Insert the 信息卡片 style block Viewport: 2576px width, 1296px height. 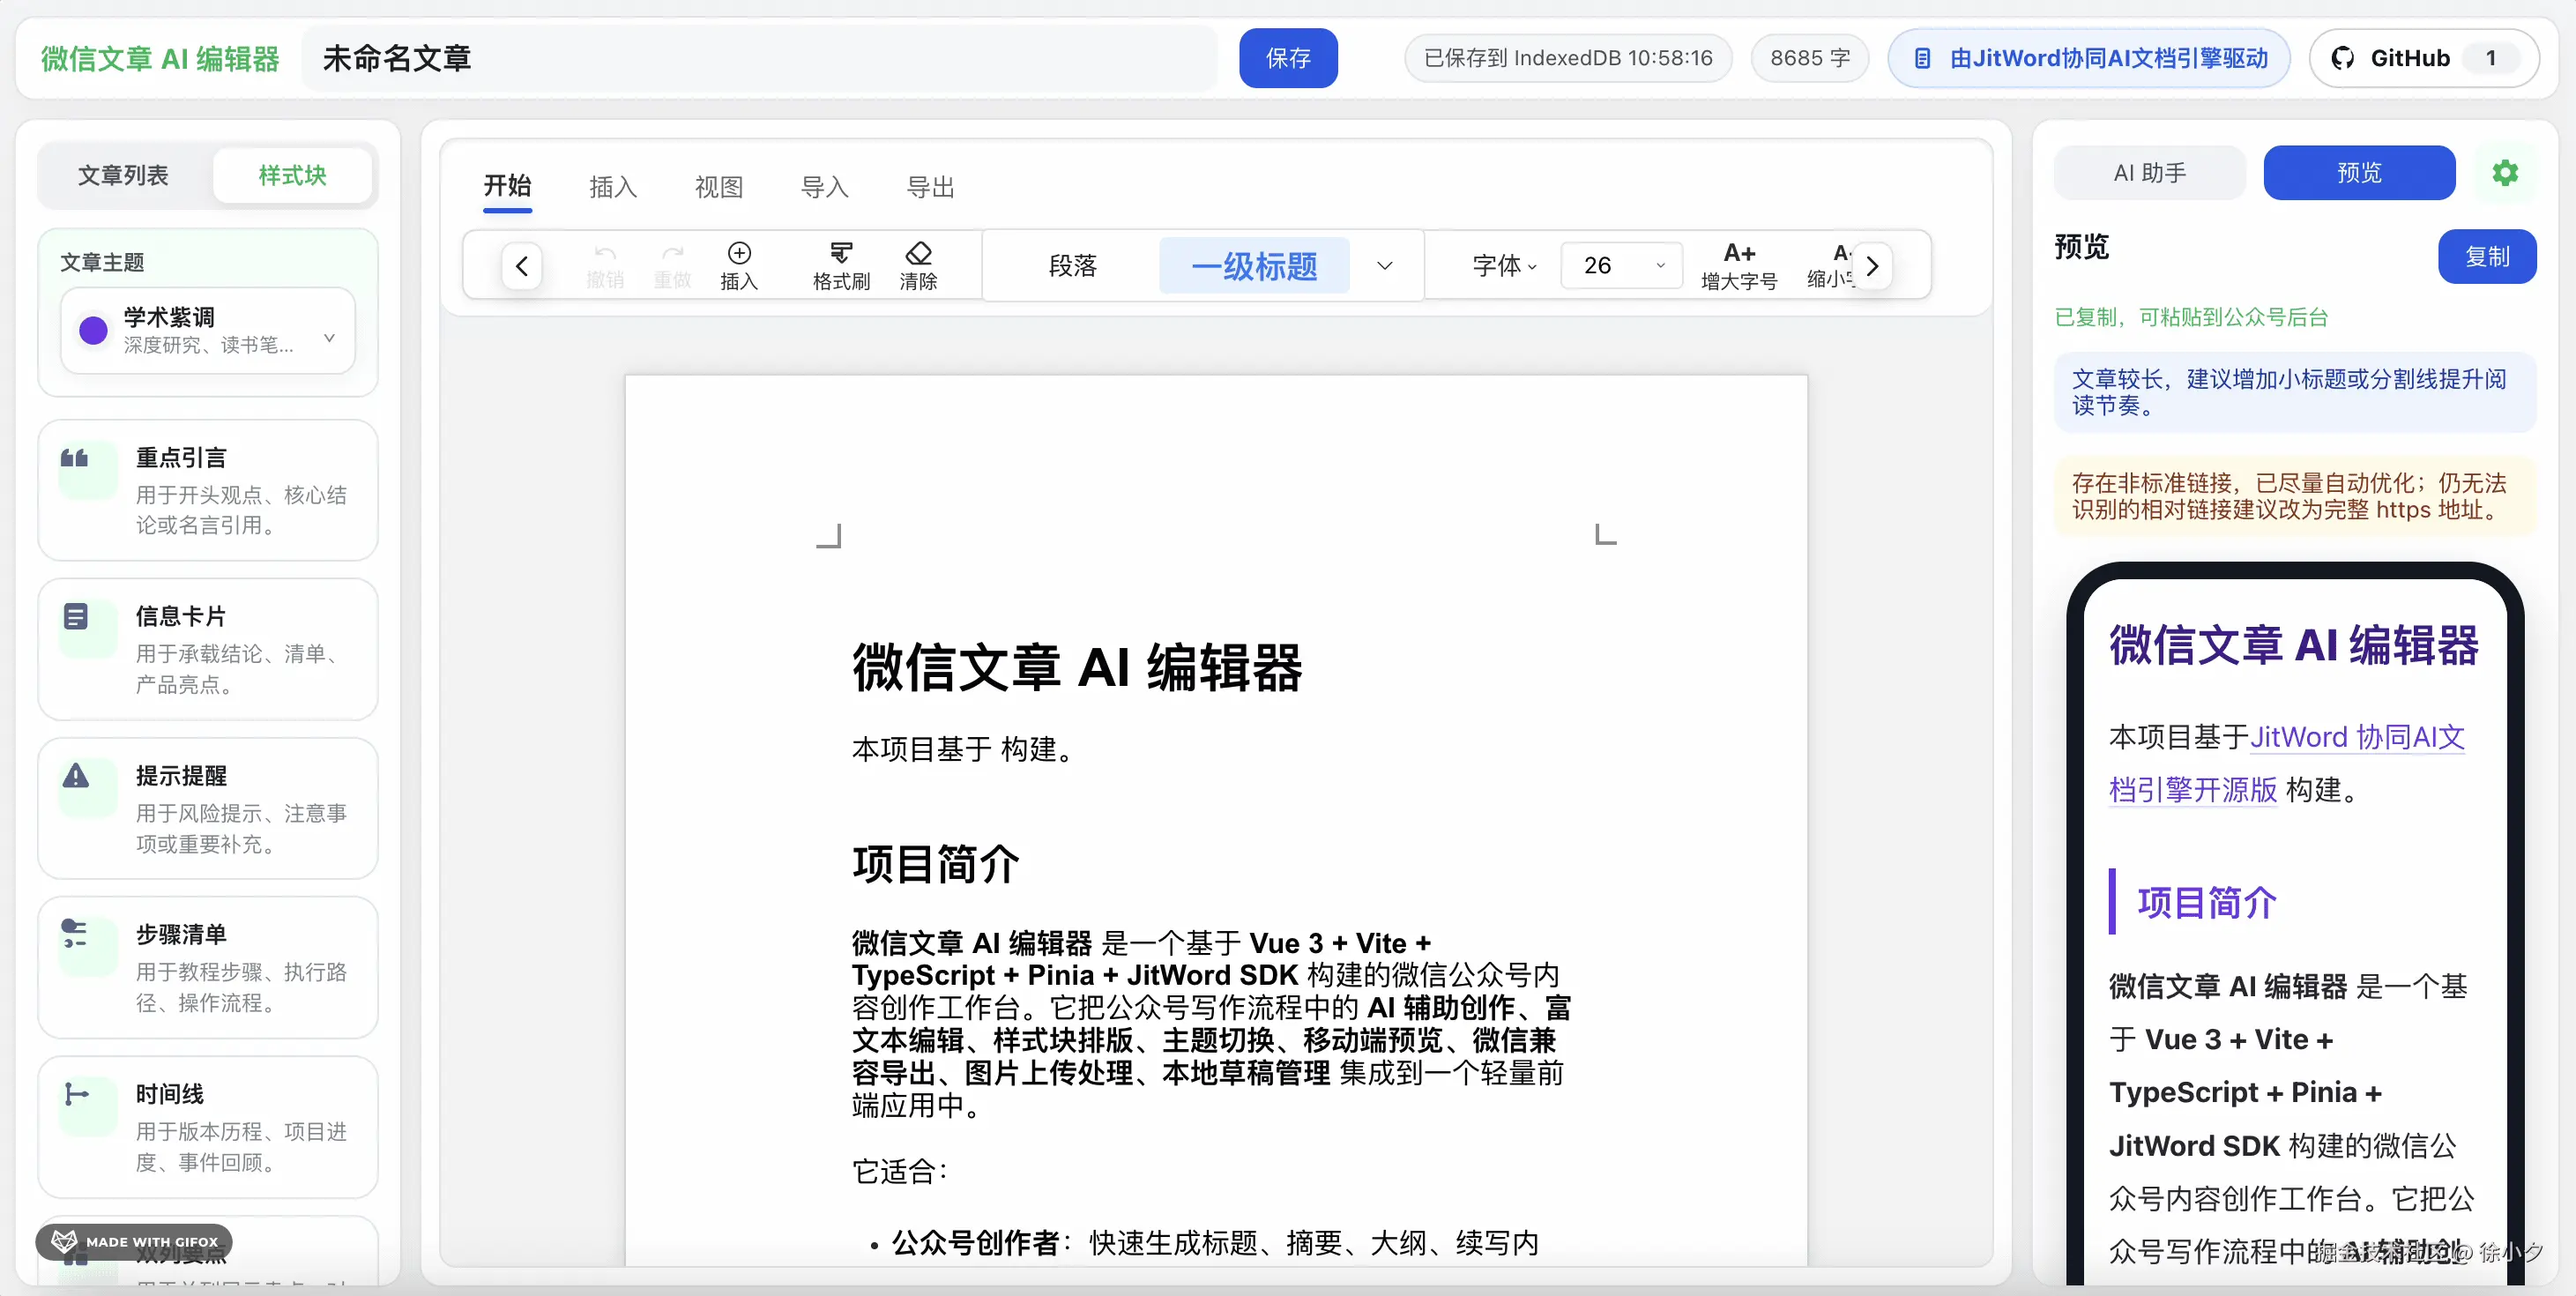[x=208, y=649]
